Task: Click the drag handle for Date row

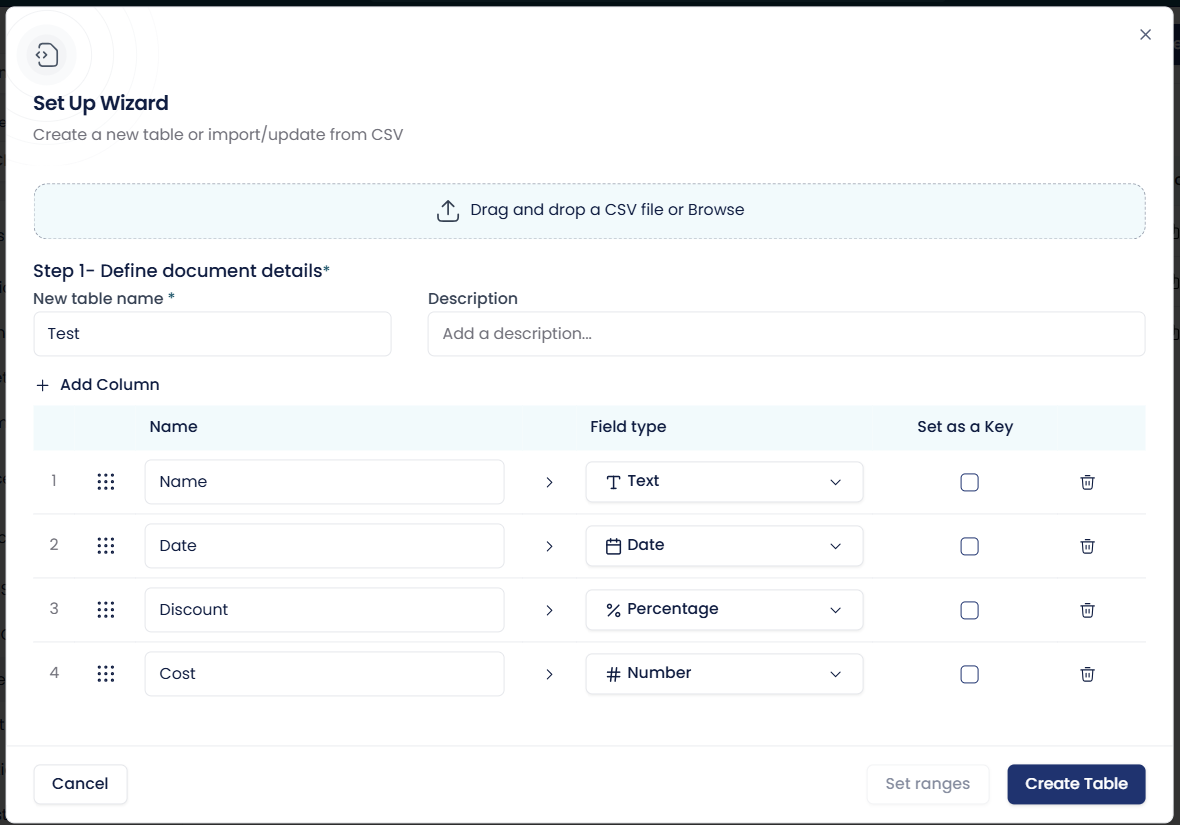Action: tap(106, 546)
